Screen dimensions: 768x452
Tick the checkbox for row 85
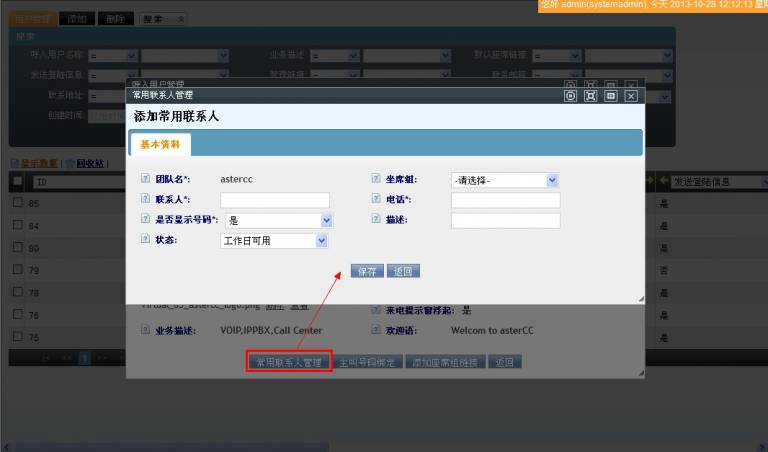(x=18, y=203)
